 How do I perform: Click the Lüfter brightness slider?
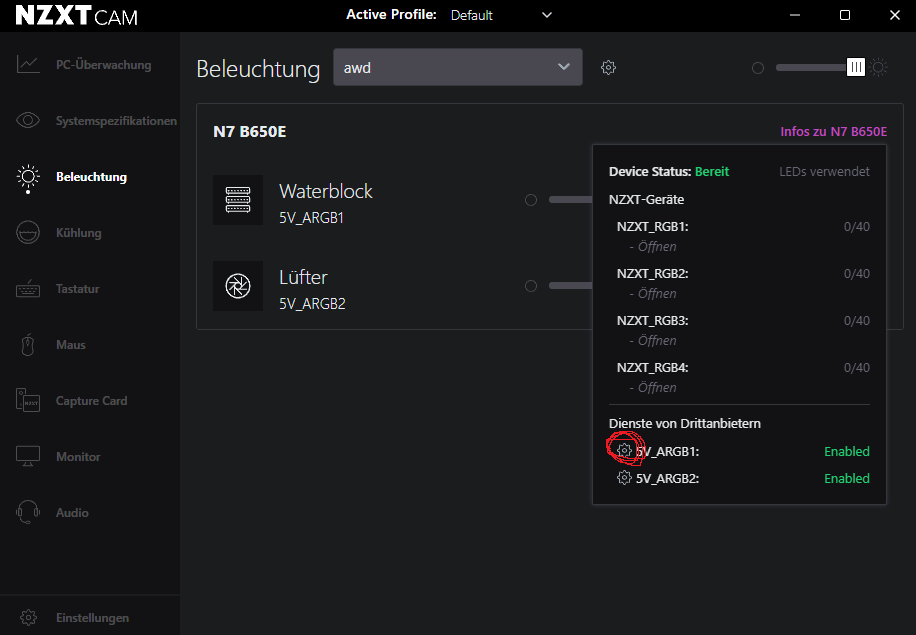pos(571,286)
